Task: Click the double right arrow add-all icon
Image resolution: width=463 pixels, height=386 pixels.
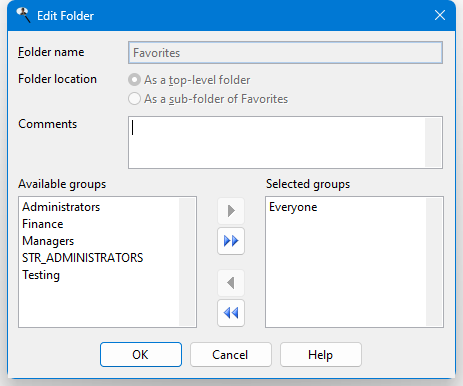Action: (231, 241)
